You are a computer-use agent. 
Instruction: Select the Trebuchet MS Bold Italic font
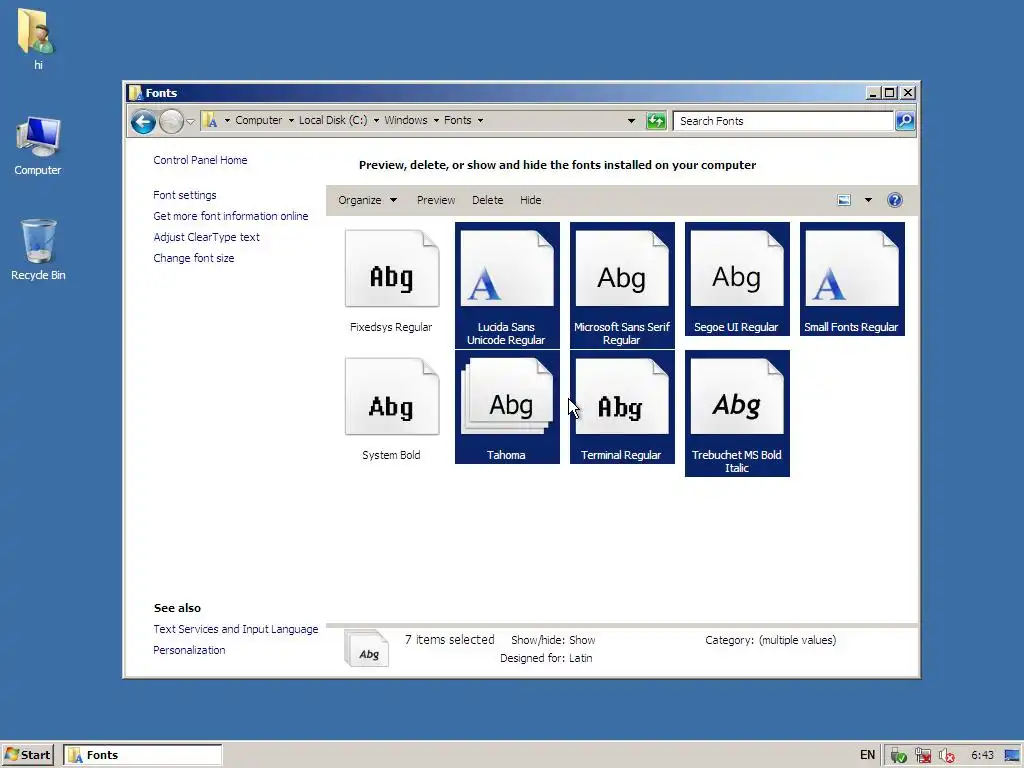737,413
